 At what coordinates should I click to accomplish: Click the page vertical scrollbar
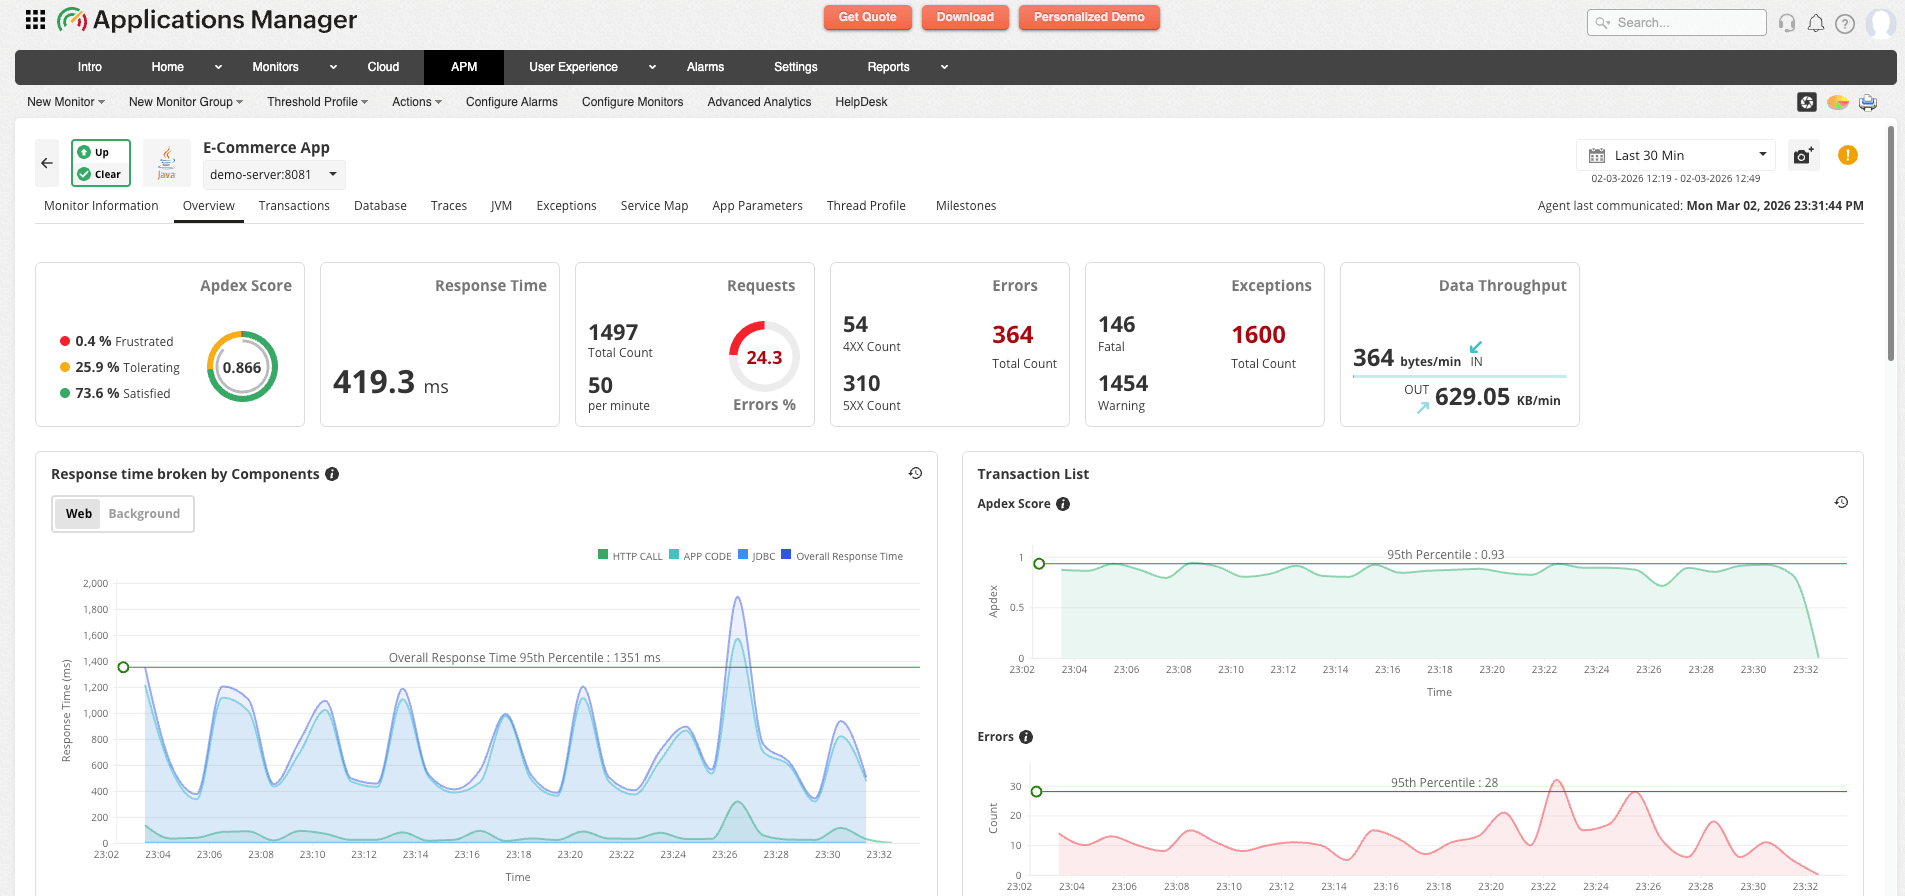1890,243
